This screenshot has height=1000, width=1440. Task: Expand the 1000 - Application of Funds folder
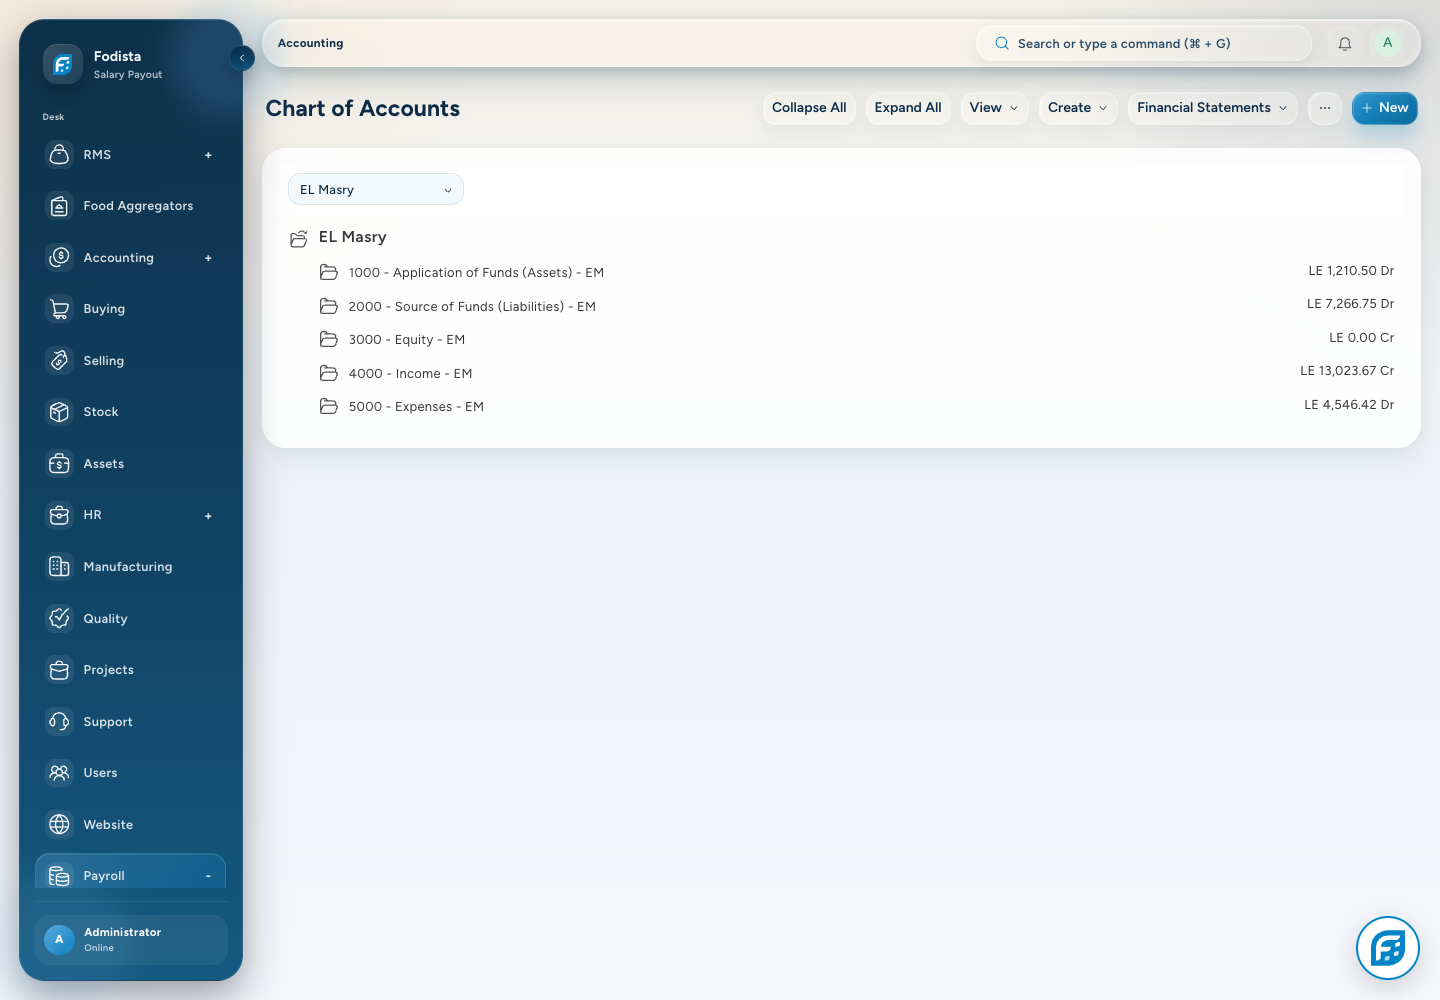pos(328,272)
